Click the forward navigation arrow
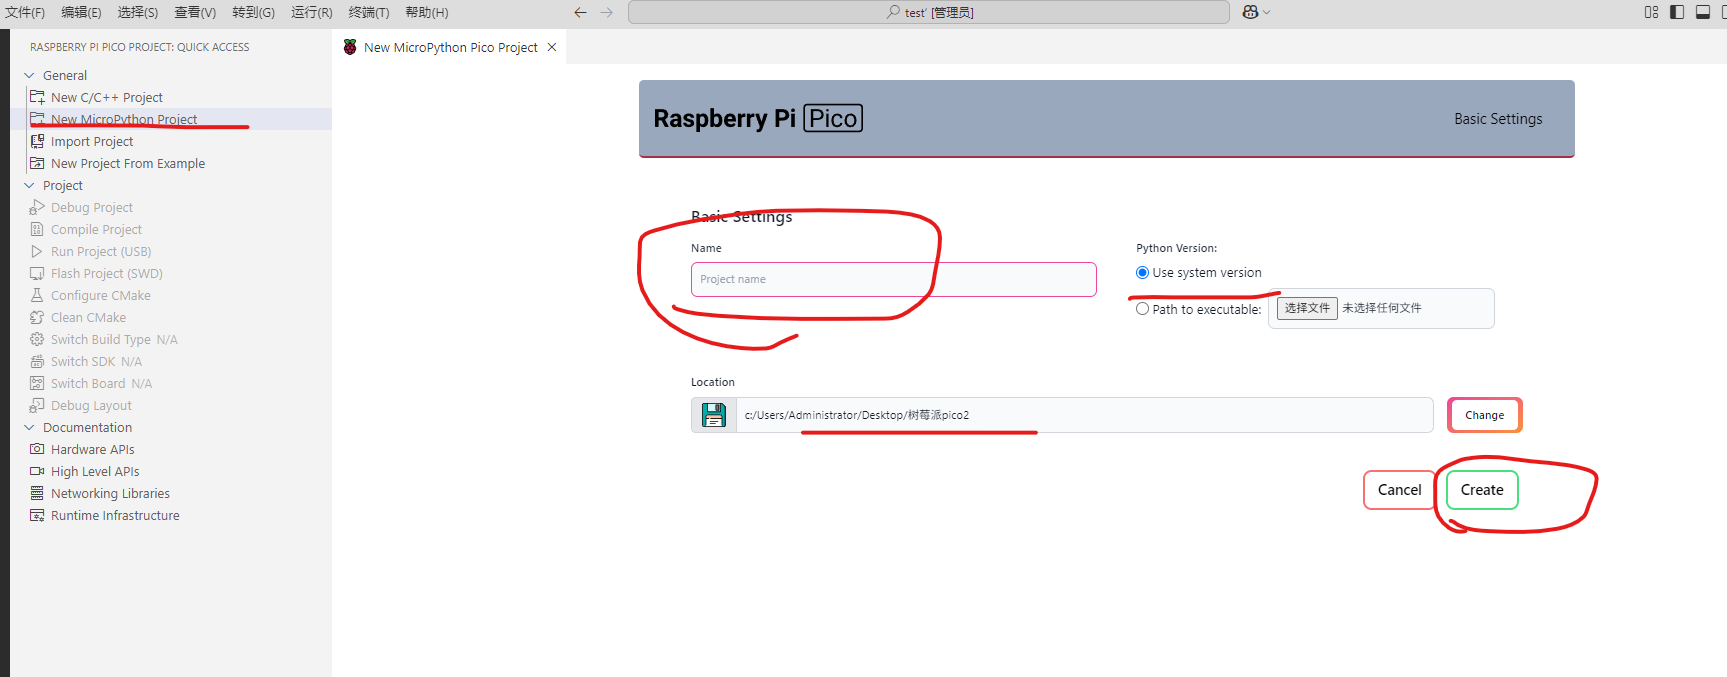 [x=607, y=12]
